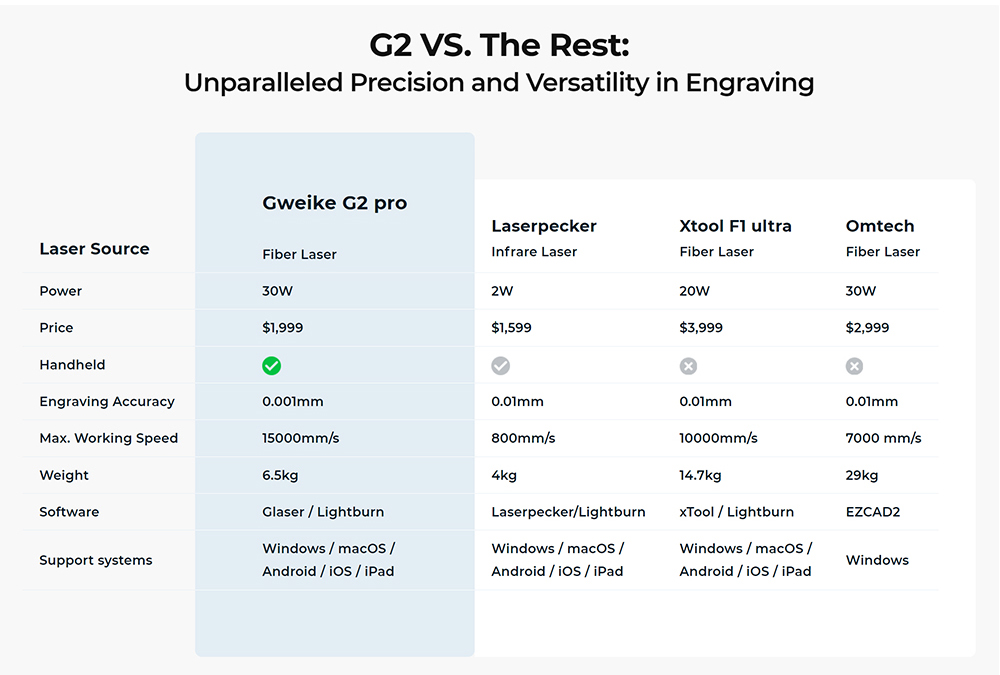Click the Infrare Laser source under Laserpecker

[534, 252]
